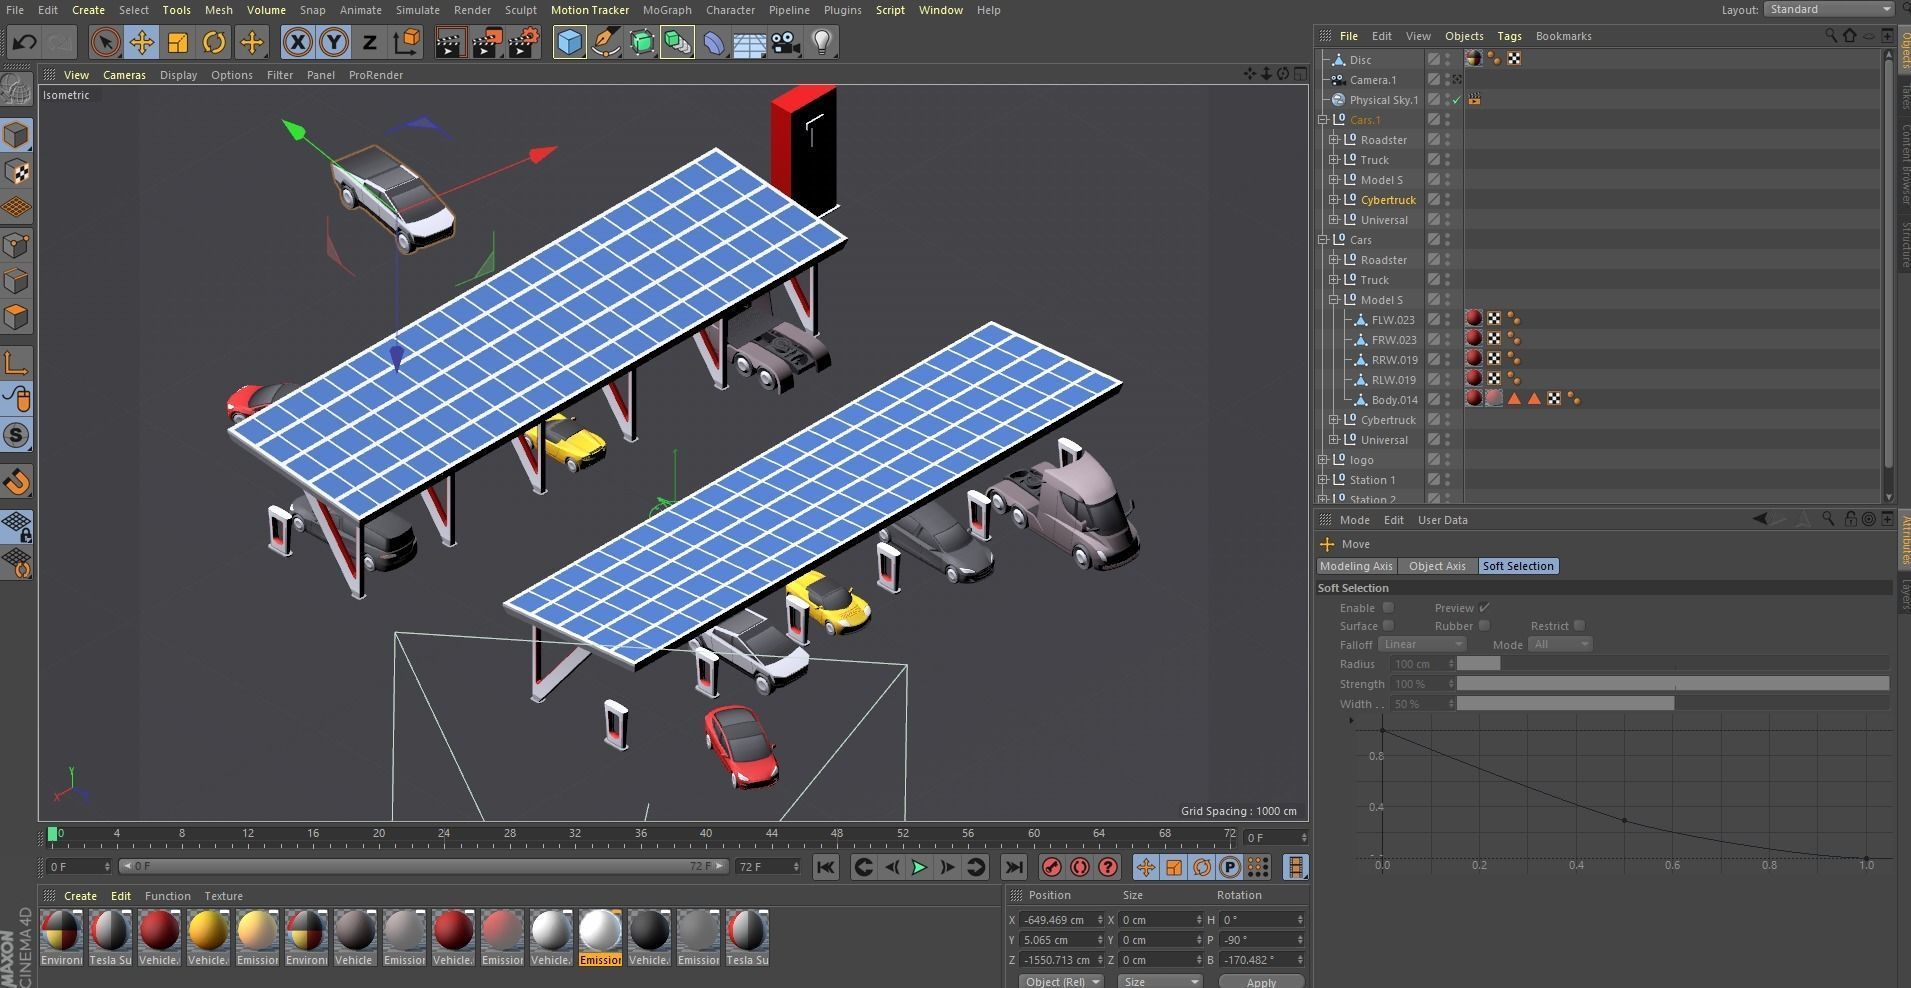Screen dimensions: 1911x988
Task: Click the Strength slider bar
Action: pos(1673,684)
